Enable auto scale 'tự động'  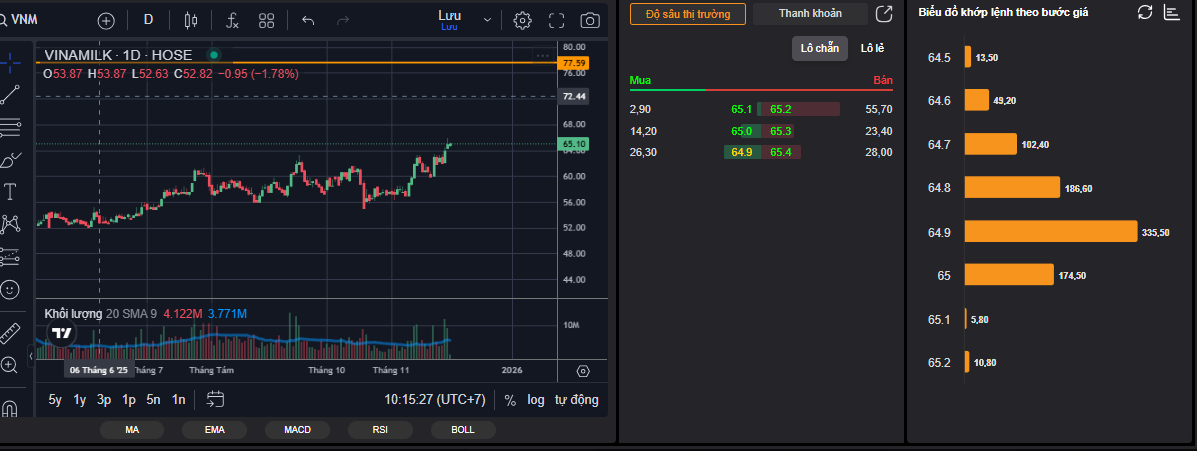click(577, 400)
